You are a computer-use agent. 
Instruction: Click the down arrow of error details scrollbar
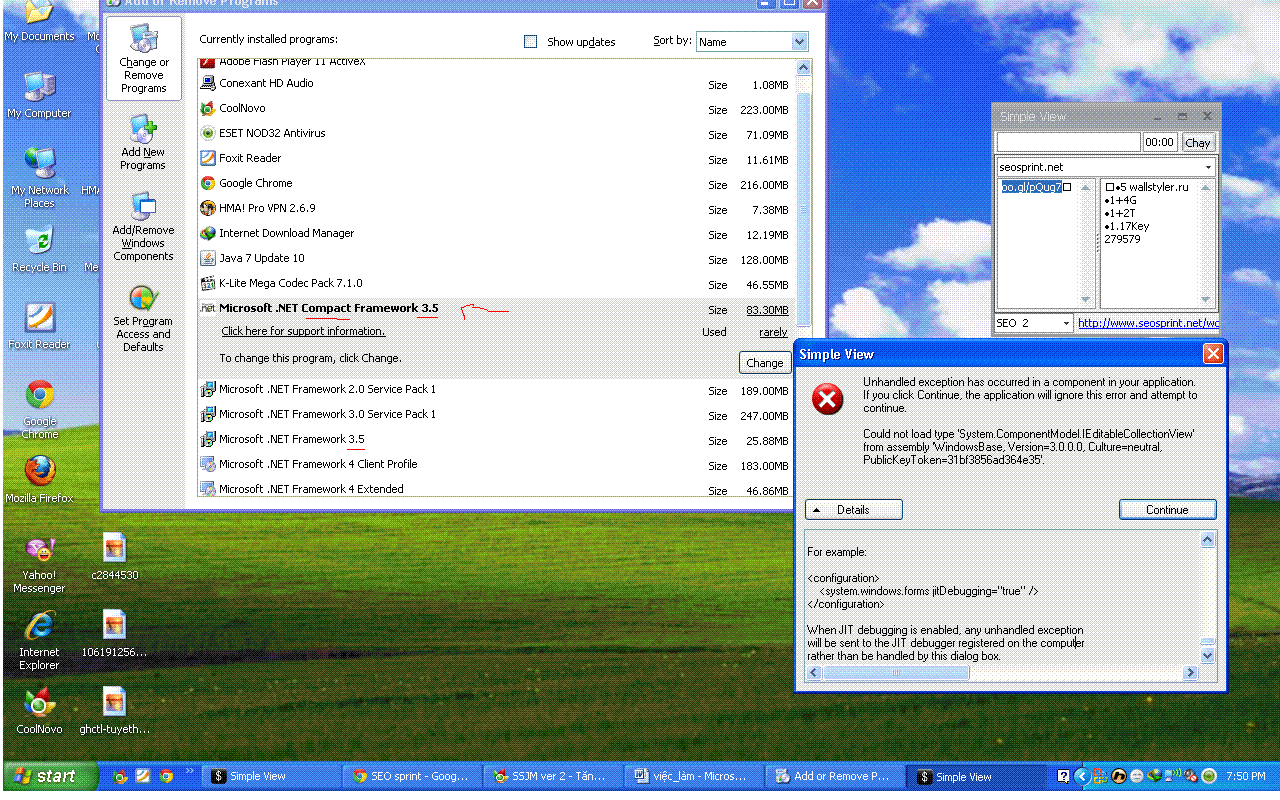pyautogui.click(x=1207, y=656)
